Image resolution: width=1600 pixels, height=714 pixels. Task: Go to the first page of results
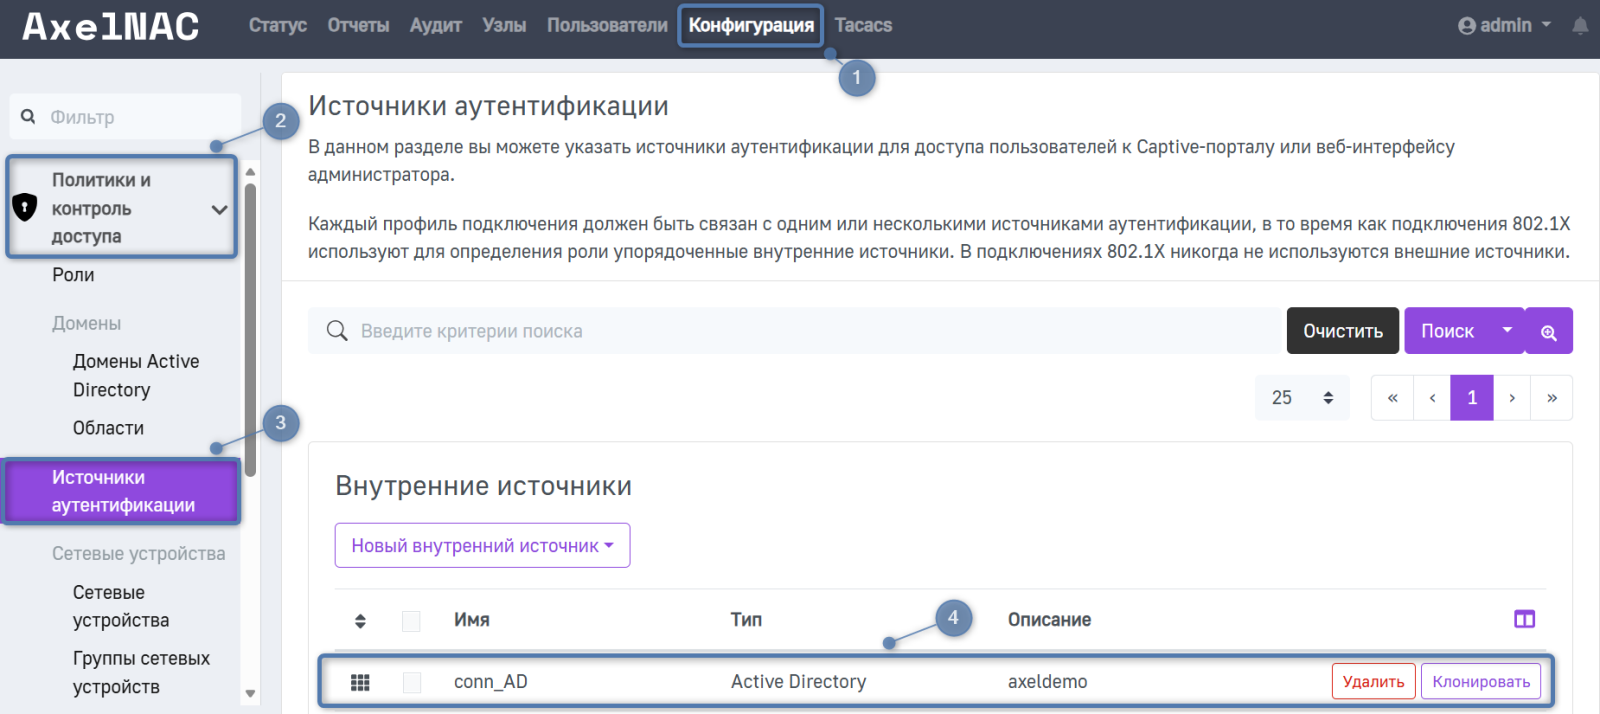click(x=1392, y=398)
